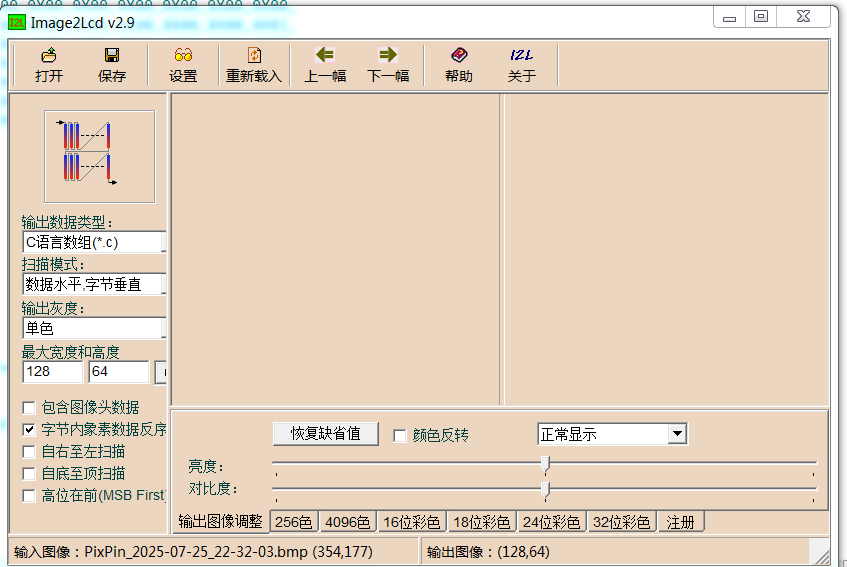847x567 pixels.
Task: Open 扫描模式 dropdown showing 数据水平,字节垂直
Action: pyautogui.click(x=94, y=284)
